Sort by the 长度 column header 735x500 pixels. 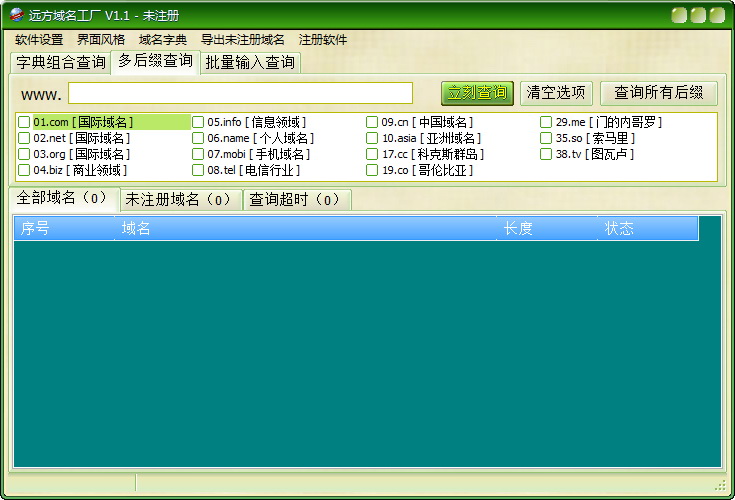[x=547, y=229]
